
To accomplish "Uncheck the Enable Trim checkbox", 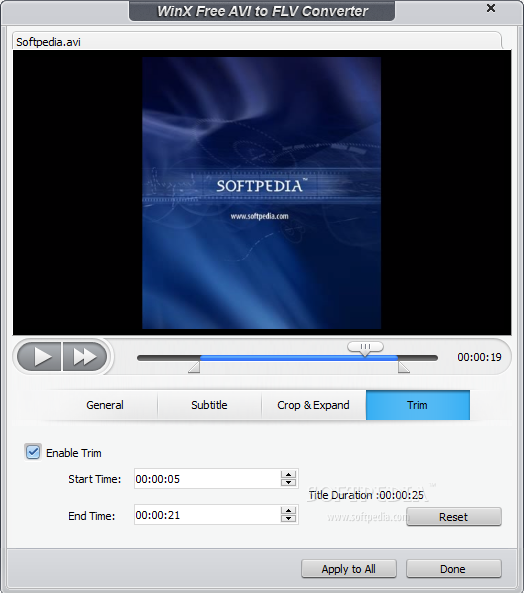I will tap(33, 452).
